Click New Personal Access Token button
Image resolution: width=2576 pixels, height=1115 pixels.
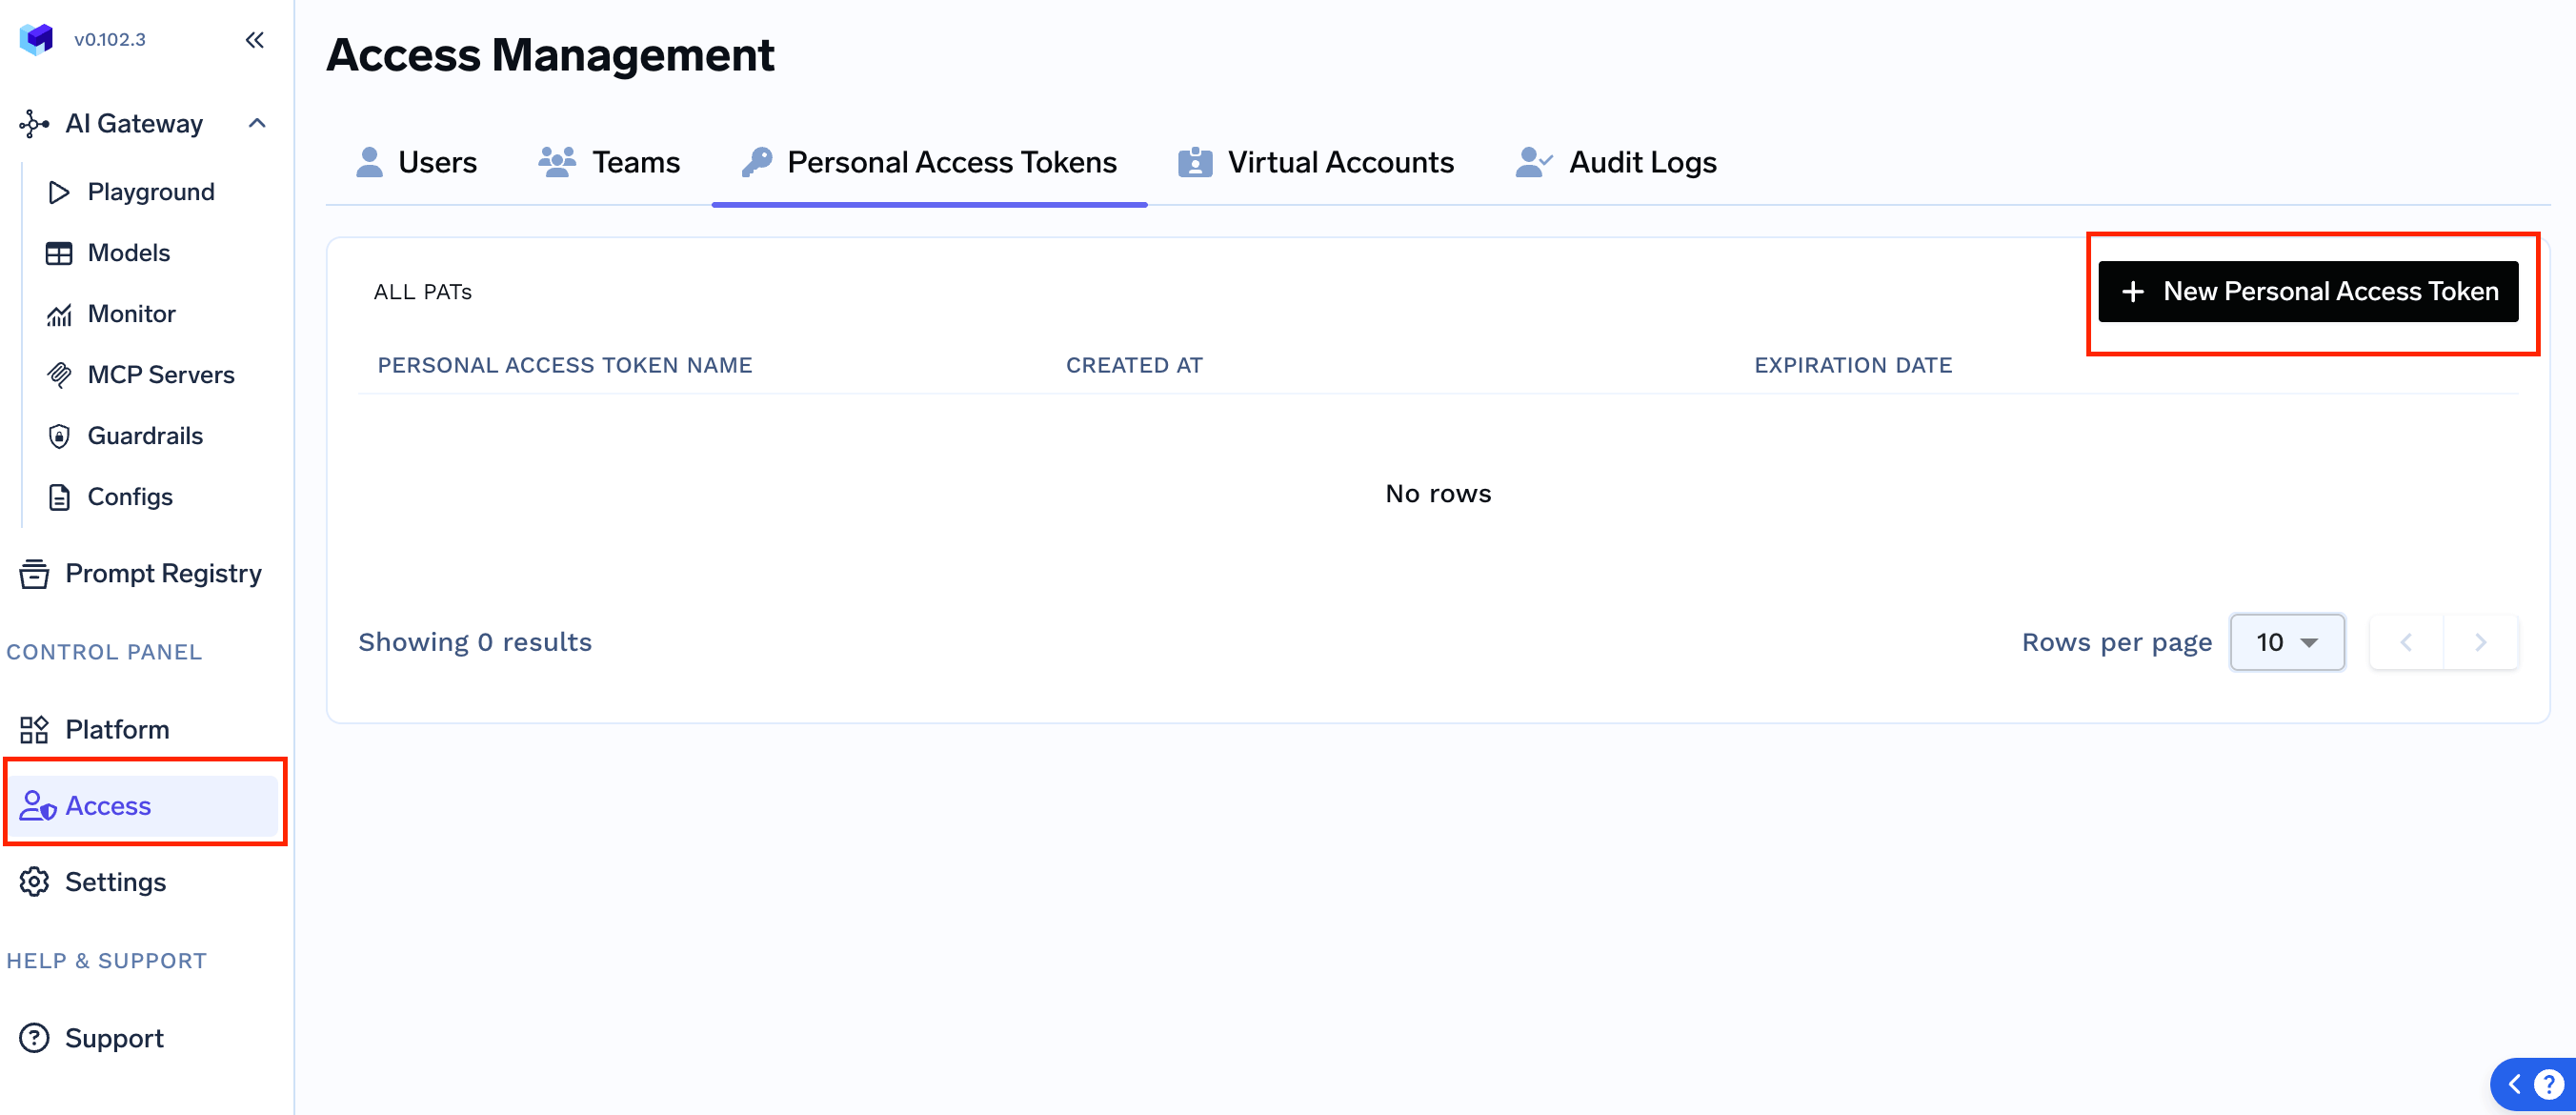2307,292
